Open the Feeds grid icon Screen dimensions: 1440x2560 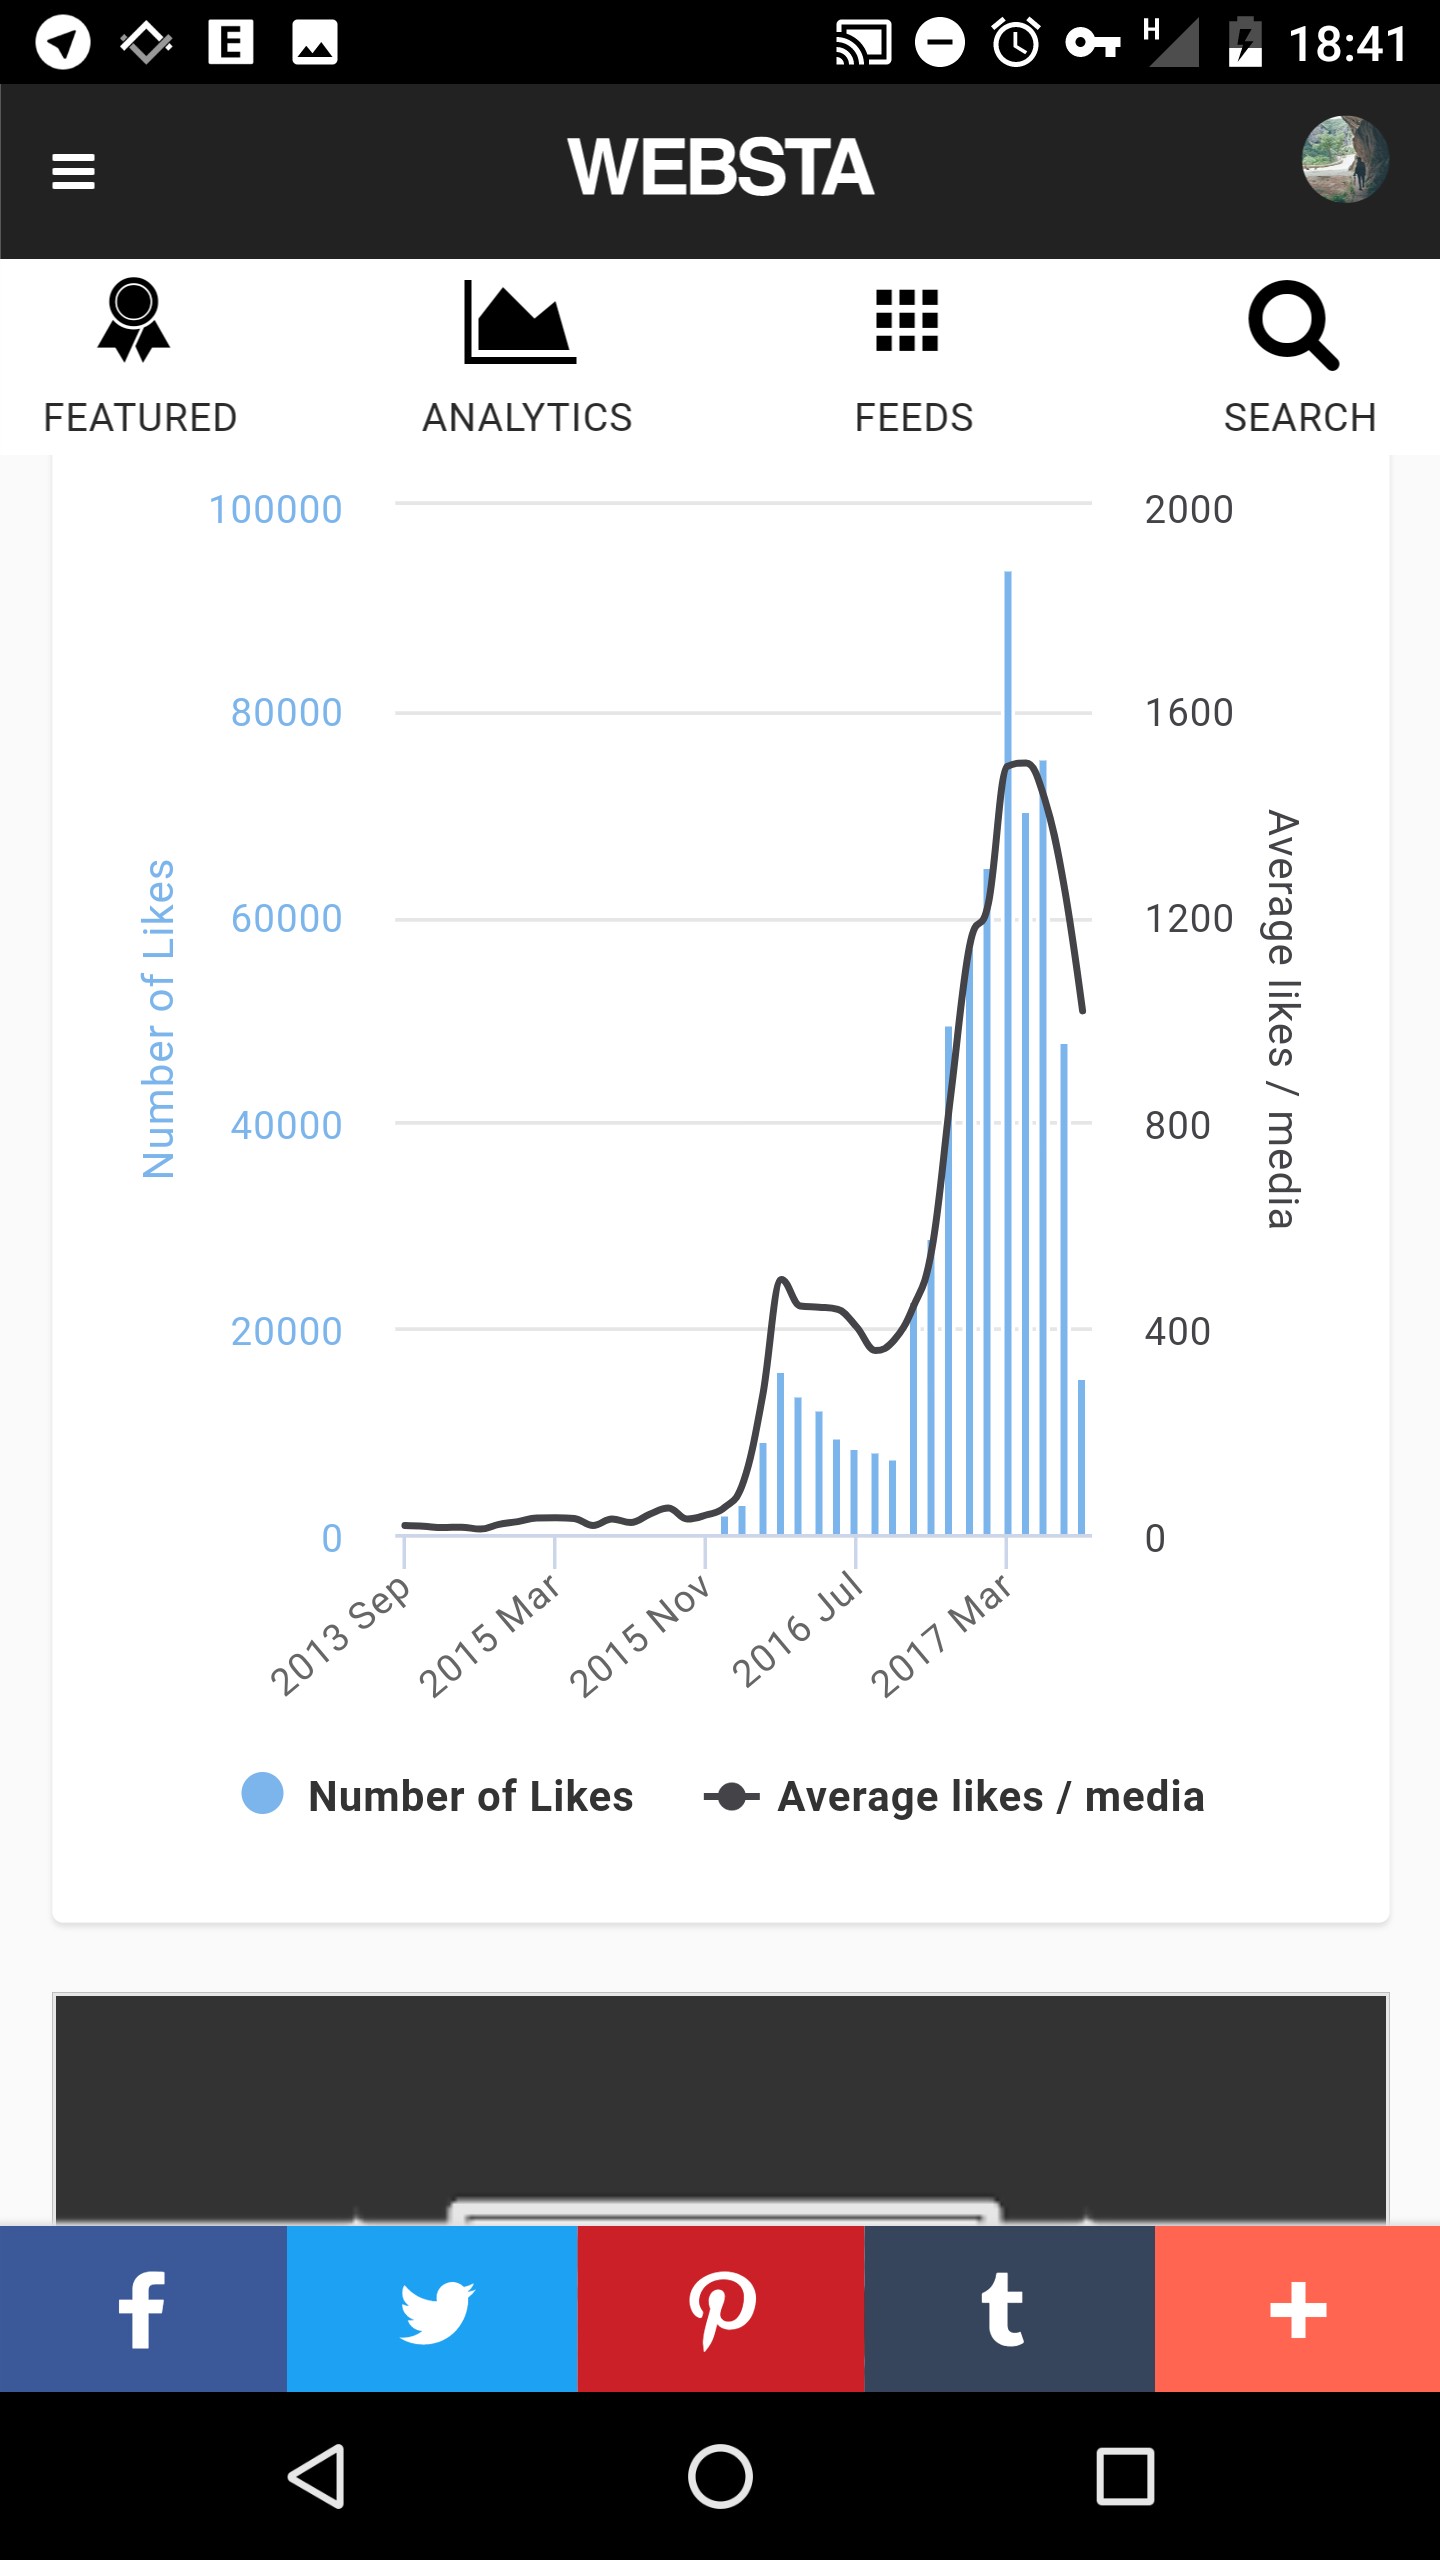pyautogui.click(x=907, y=321)
